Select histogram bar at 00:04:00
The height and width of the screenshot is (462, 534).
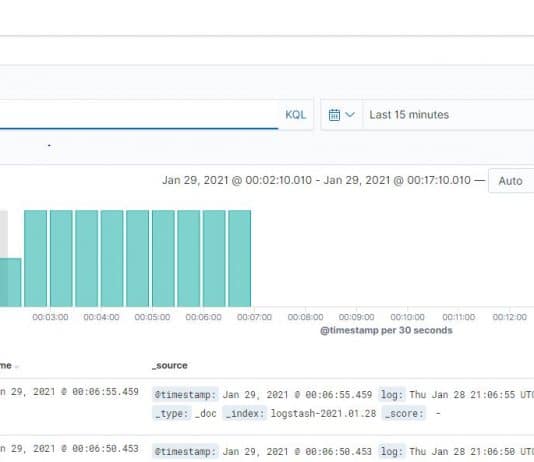112,258
